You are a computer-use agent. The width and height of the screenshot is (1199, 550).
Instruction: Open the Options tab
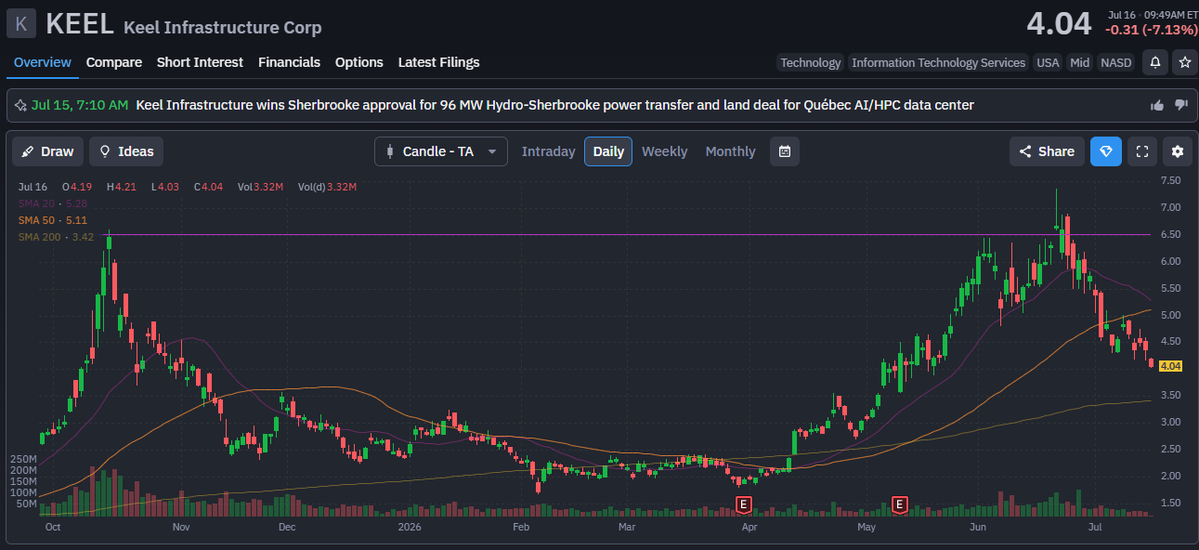point(359,63)
